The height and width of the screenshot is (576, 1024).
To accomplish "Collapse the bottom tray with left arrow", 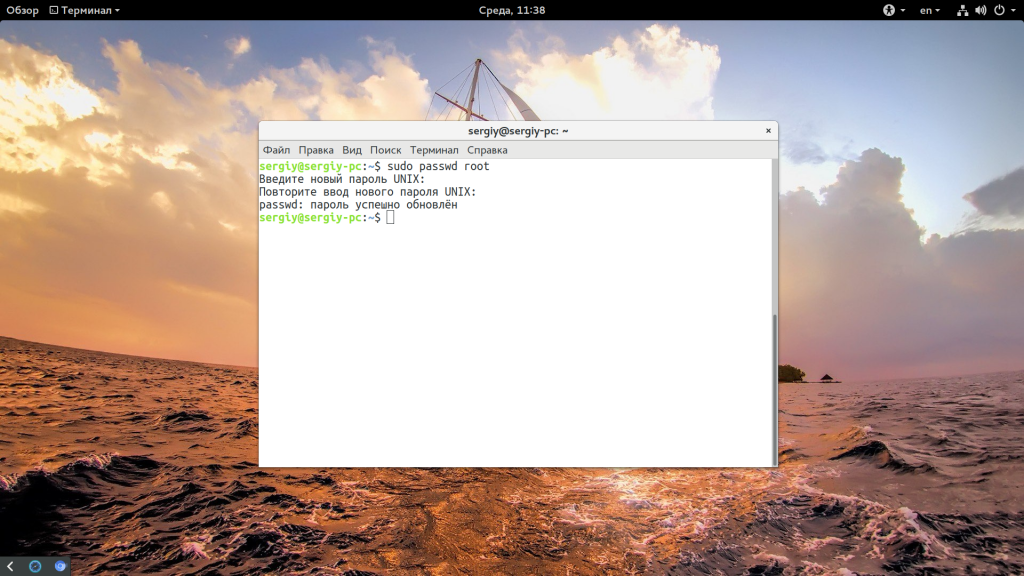I will [10, 566].
